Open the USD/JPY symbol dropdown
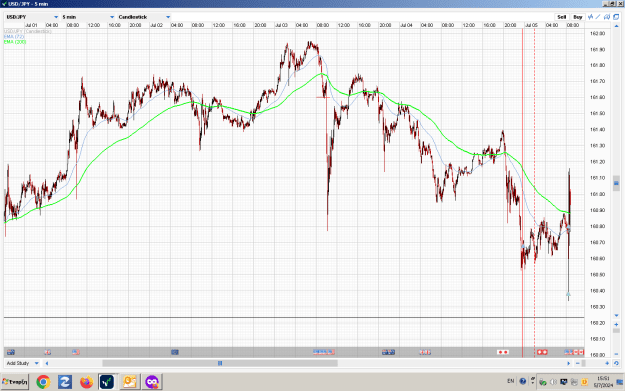The image size is (625, 391). pyautogui.click(x=32, y=17)
